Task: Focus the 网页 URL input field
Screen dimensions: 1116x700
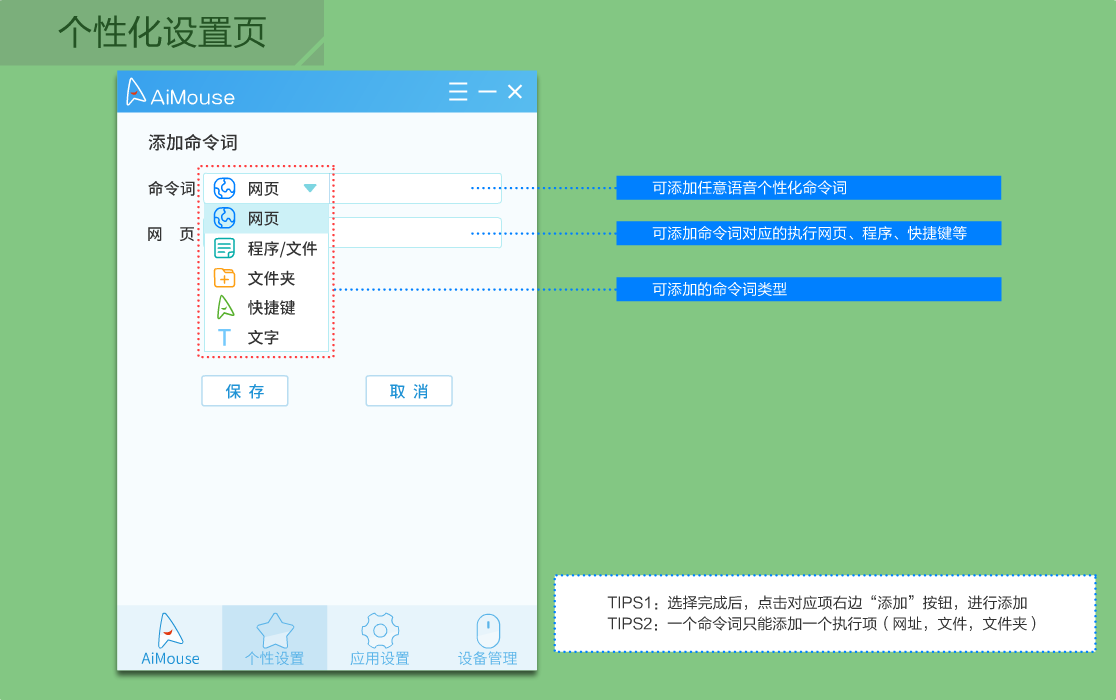Action: coord(417,233)
